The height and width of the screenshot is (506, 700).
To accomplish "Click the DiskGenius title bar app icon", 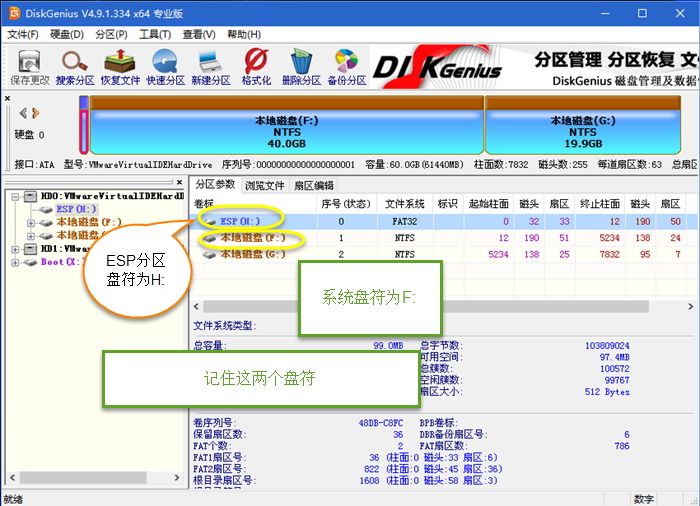I will pyautogui.click(x=14, y=13).
